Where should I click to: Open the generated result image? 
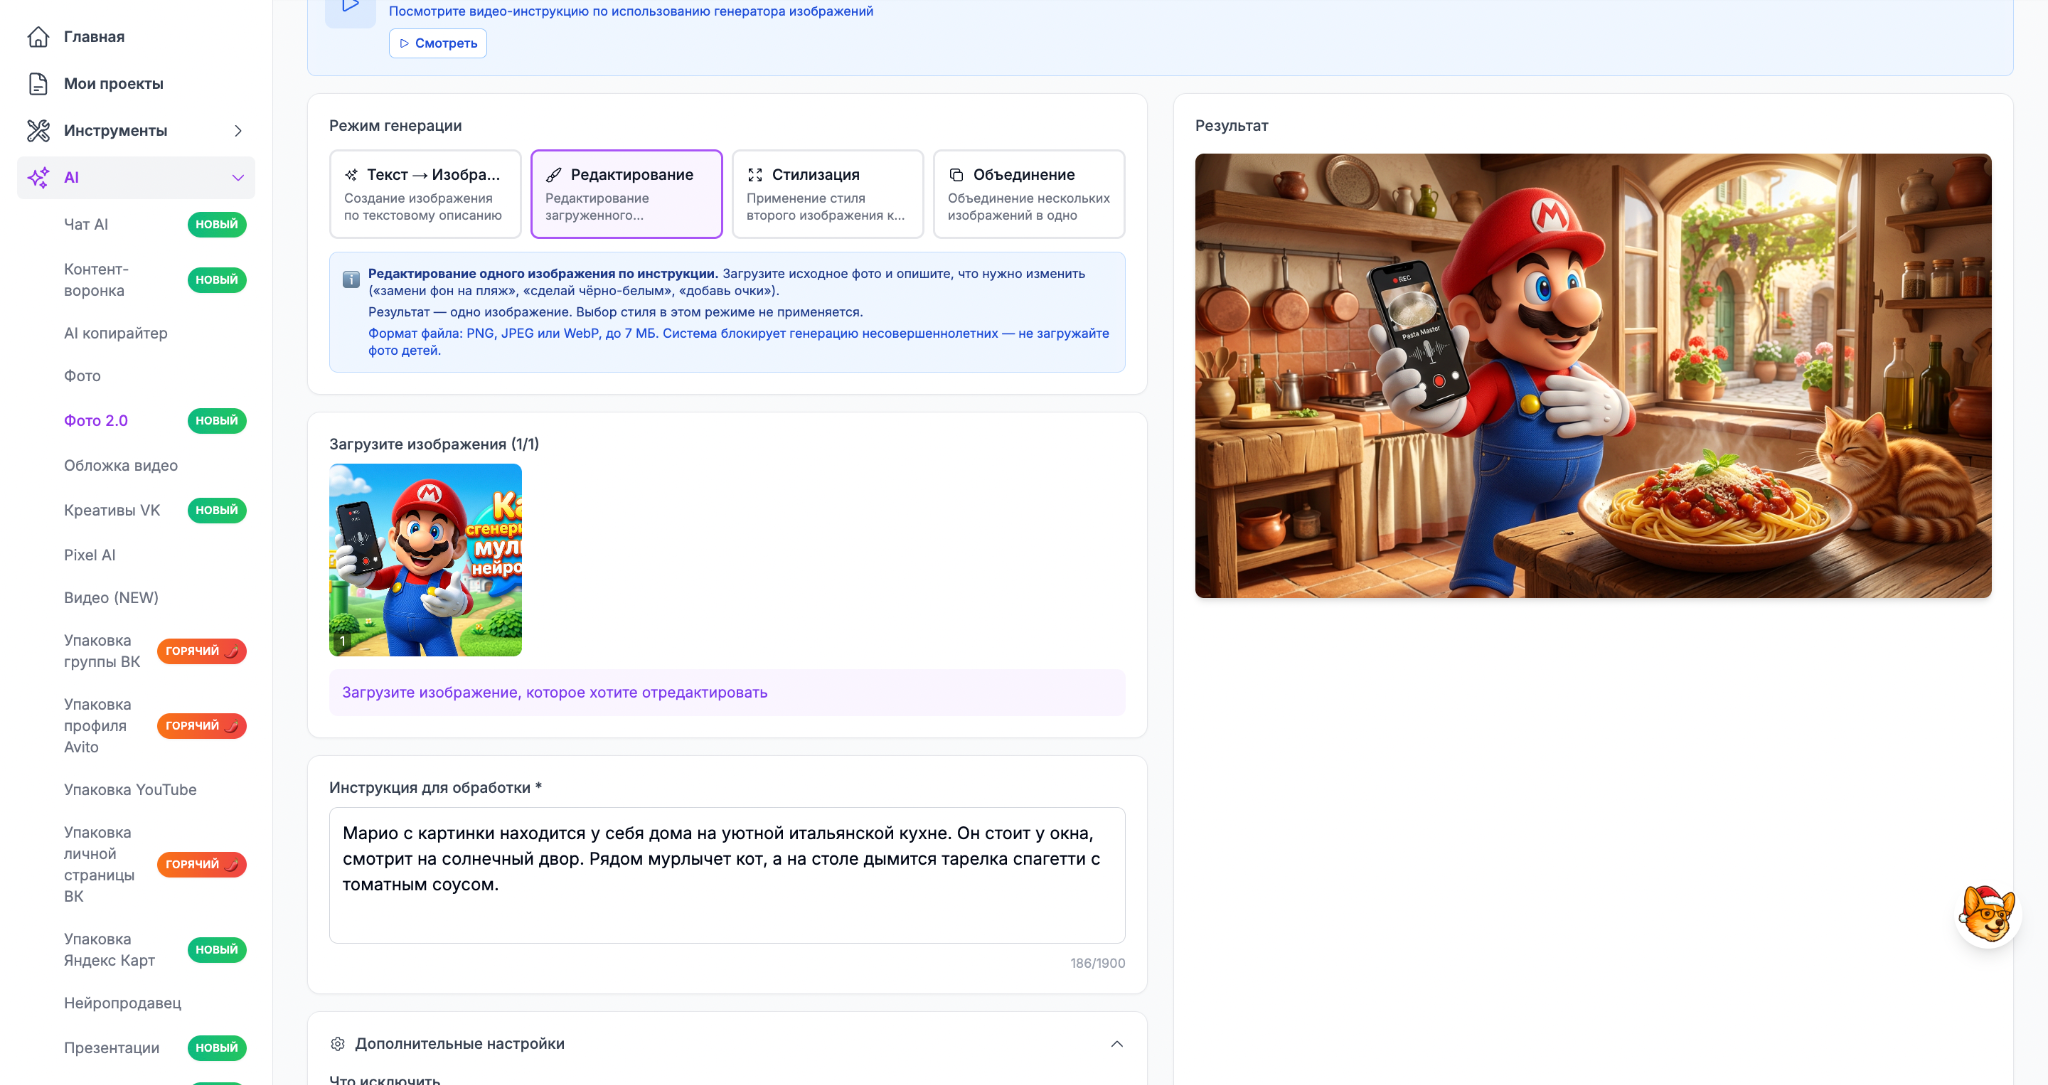coord(1593,376)
